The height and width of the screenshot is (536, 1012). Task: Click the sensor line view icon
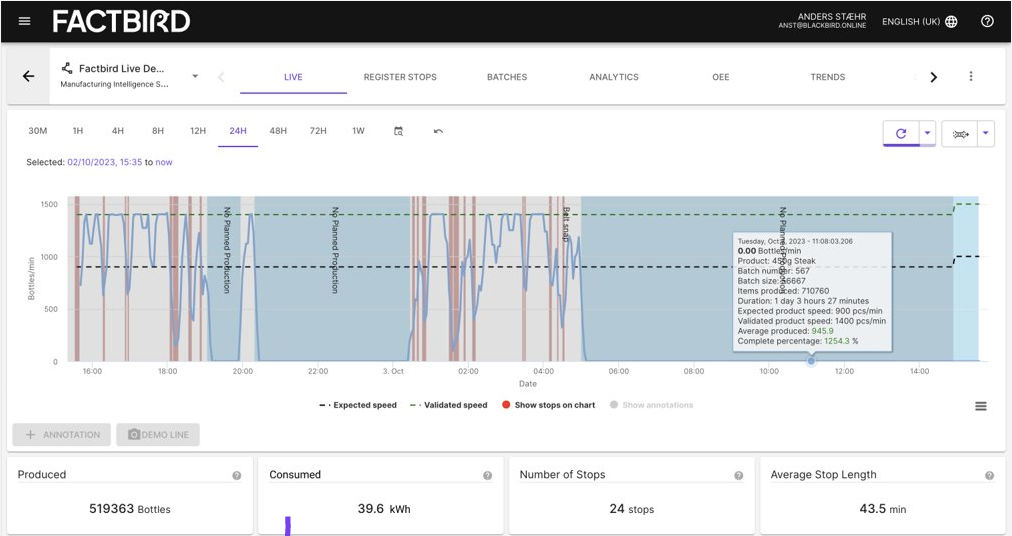(x=960, y=134)
